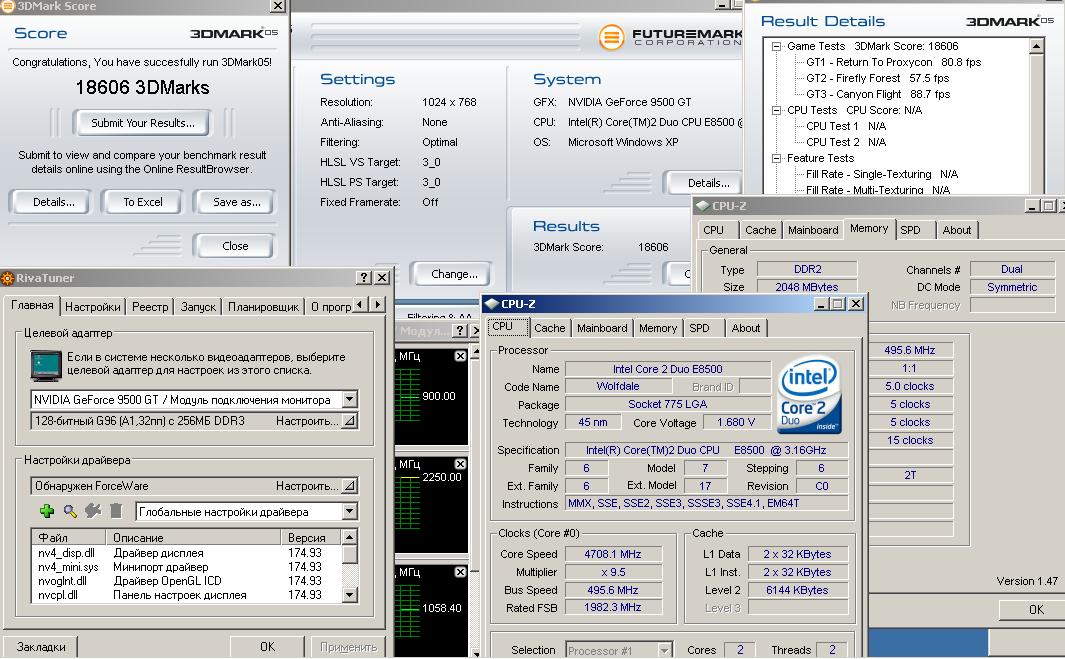Click the help button on the Модул window
The width and height of the screenshot is (1065, 659).
[x=460, y=331]
